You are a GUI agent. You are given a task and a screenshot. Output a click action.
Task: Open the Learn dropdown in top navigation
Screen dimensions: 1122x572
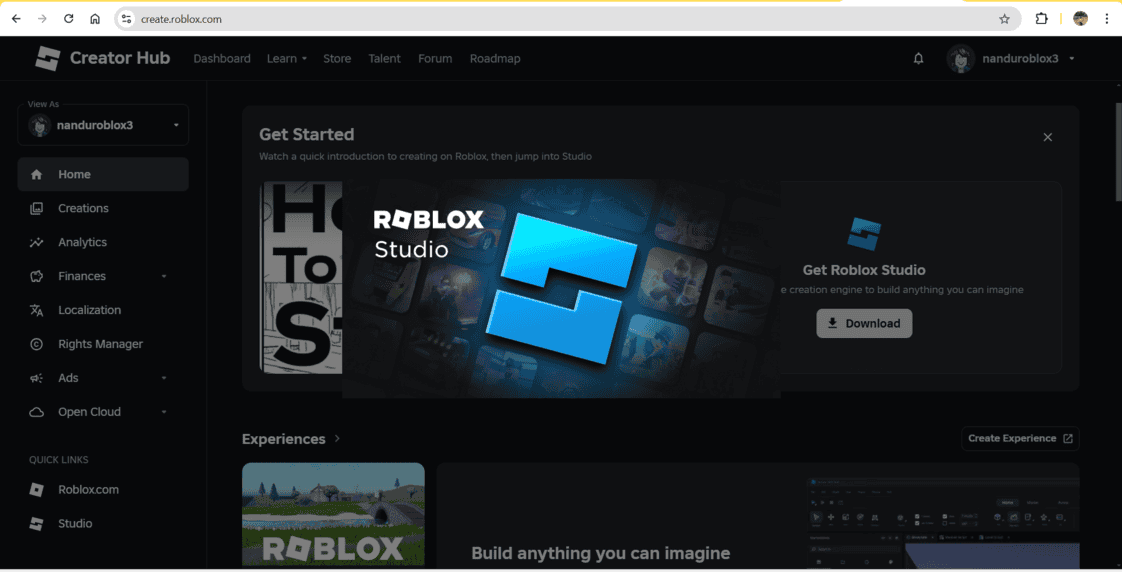click(x=286, y=59)
